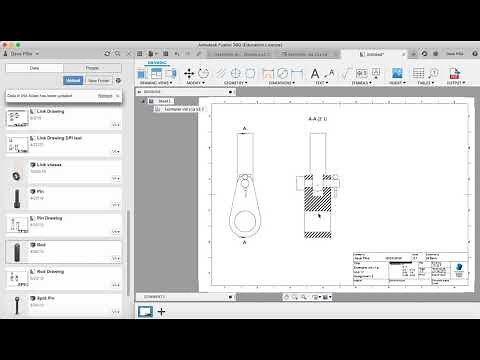Collapse the Sheet1 tree node arrow
This screenshot has height=360, width=480.
click(x=143, y=101)
